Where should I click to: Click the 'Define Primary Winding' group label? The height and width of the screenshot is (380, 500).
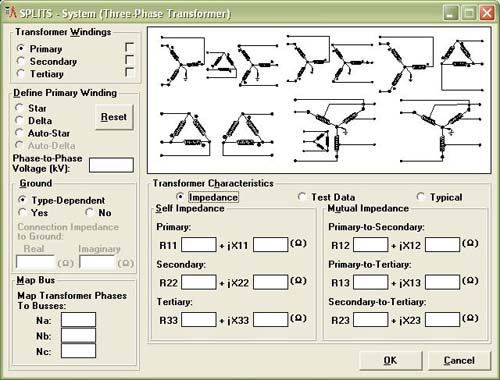click(65, 93)
